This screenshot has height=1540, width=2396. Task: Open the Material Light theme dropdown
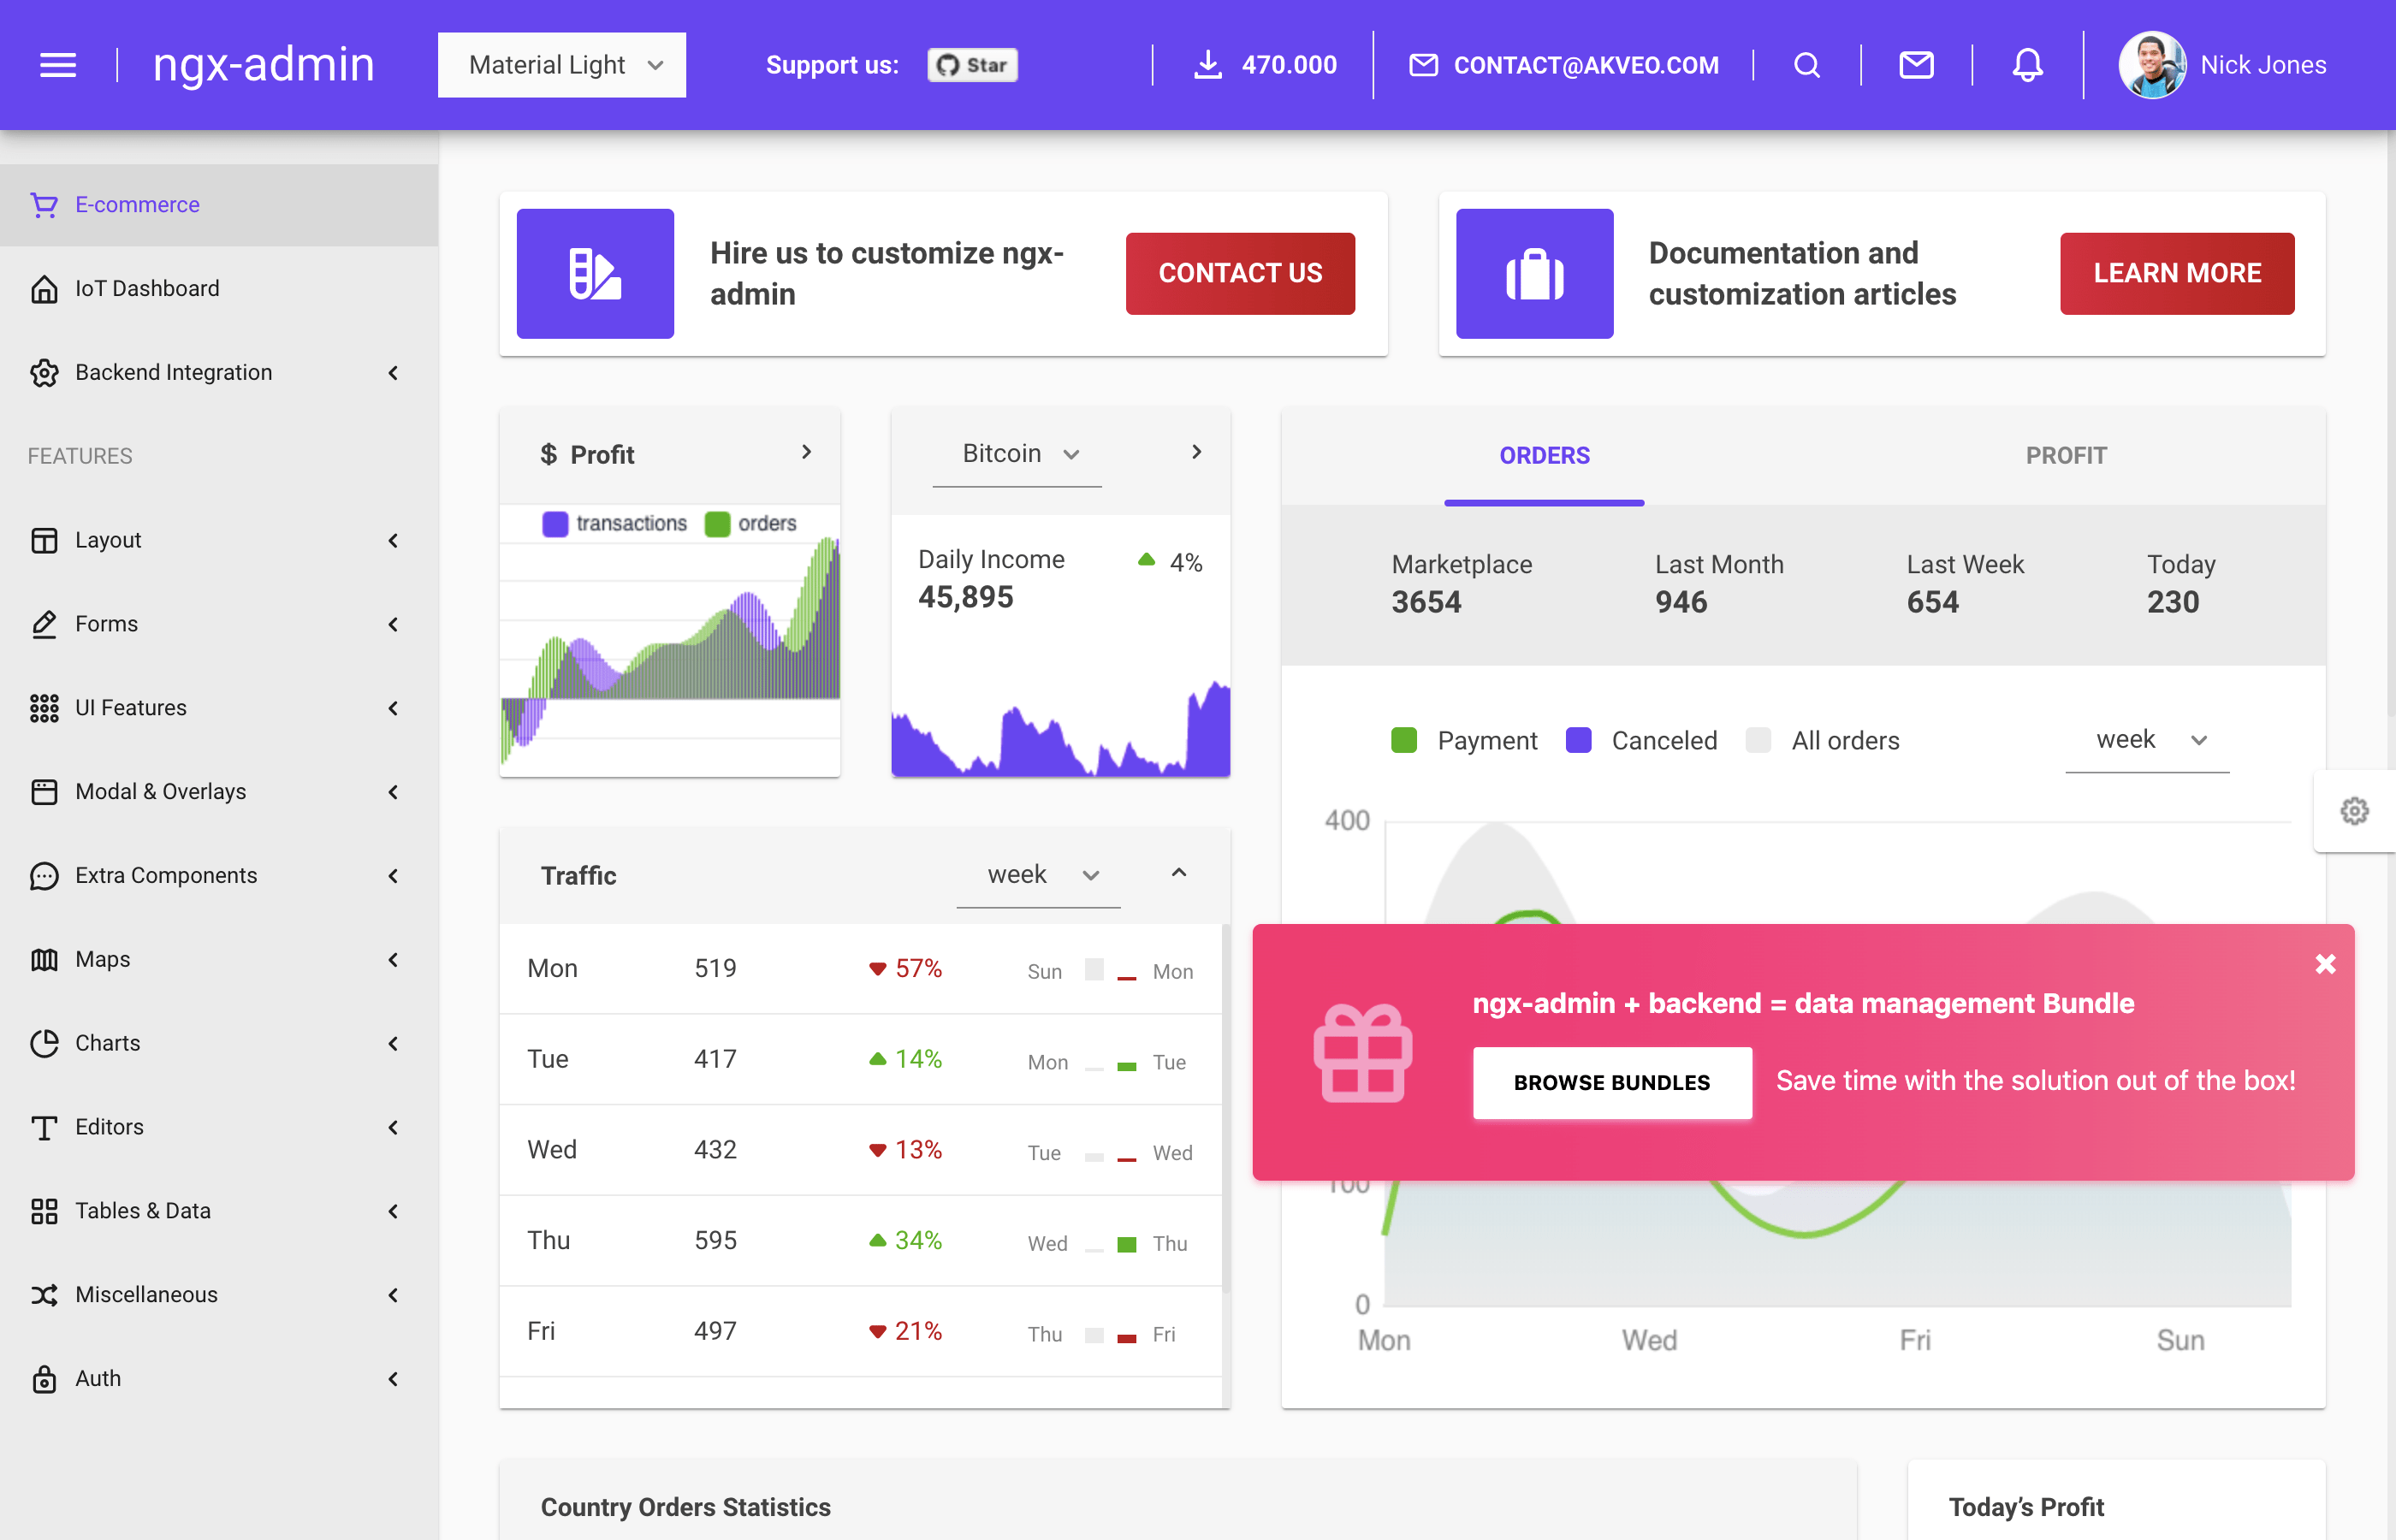(562, 65)
